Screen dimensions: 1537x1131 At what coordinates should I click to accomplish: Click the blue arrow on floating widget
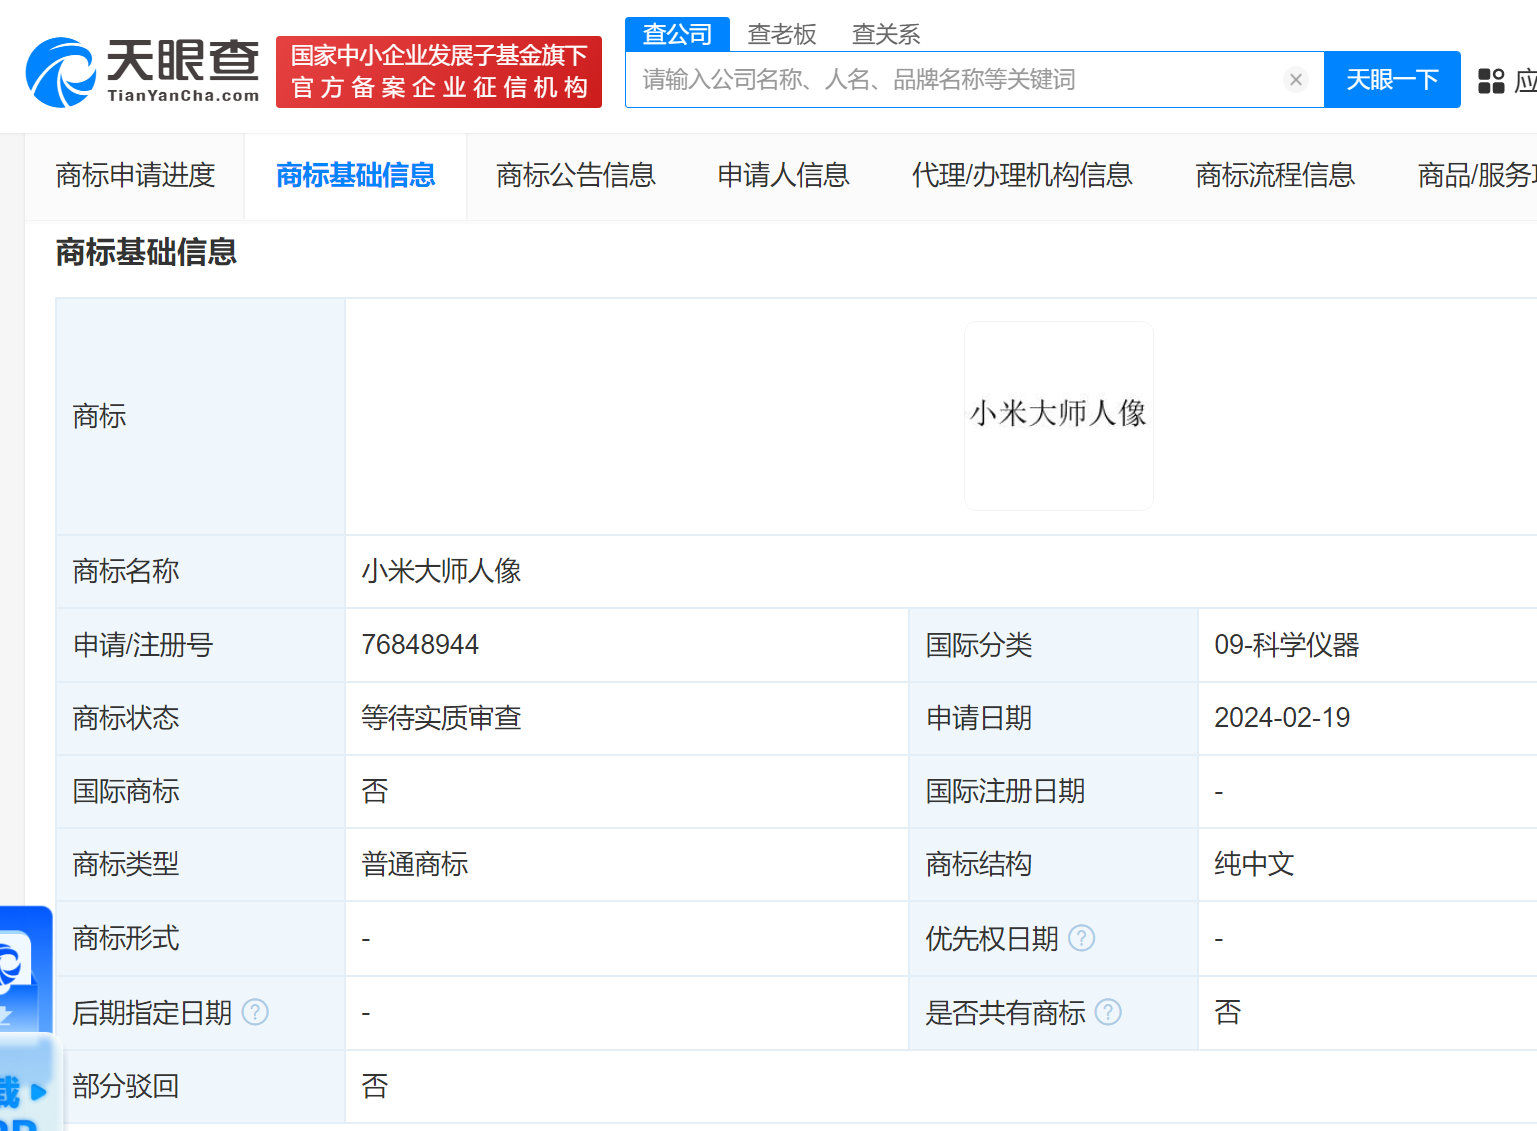coord(39,1091)
